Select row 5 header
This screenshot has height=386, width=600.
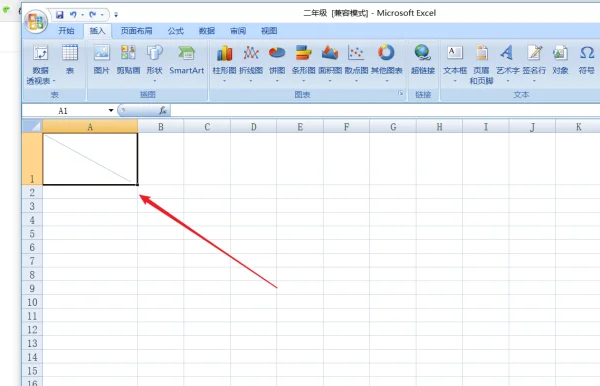33,234
